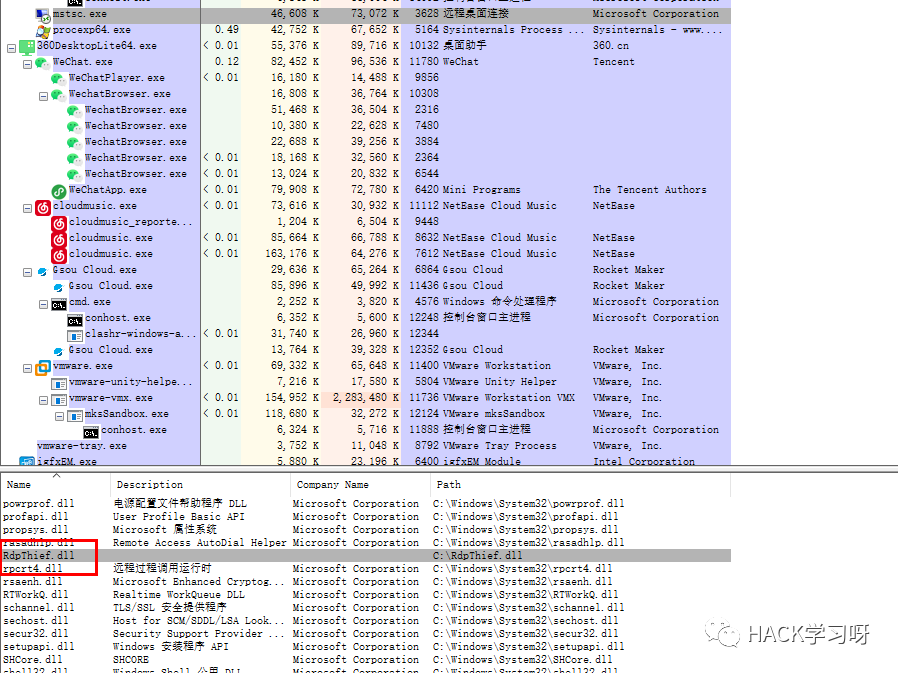Collapse the WeChat.exe subtree
The image size is (898, 673).
tap(27, 65)
